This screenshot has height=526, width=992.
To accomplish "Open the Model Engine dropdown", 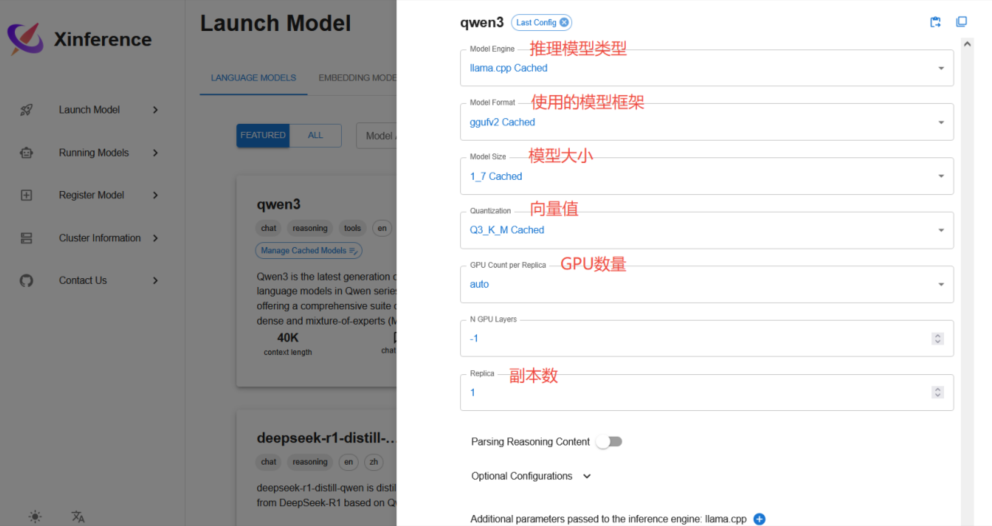I will click(x=707, y=68).
